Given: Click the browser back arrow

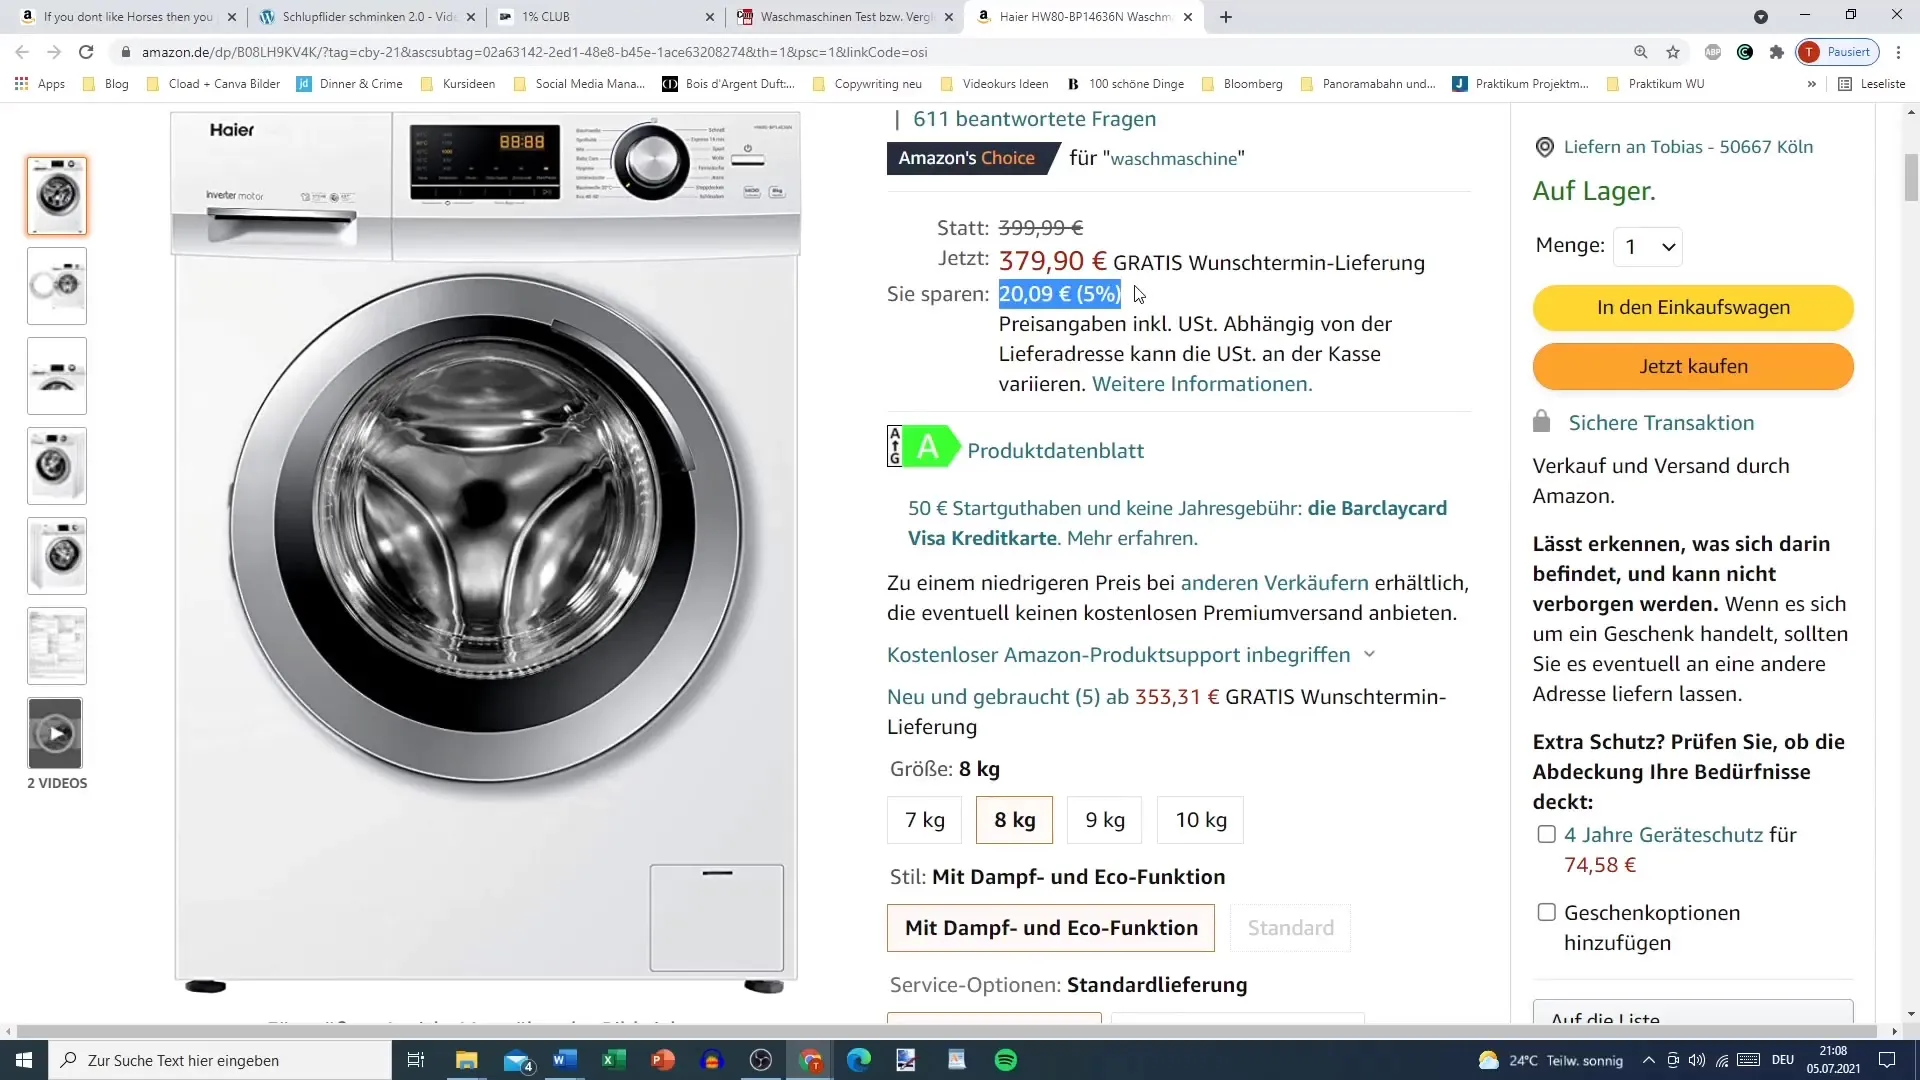Looking at the screenshot, I should (22, 52).
